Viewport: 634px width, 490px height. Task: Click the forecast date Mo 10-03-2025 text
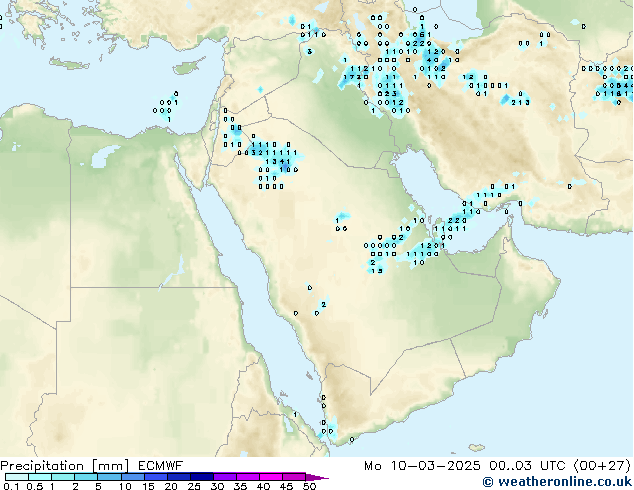click(422, 466)
